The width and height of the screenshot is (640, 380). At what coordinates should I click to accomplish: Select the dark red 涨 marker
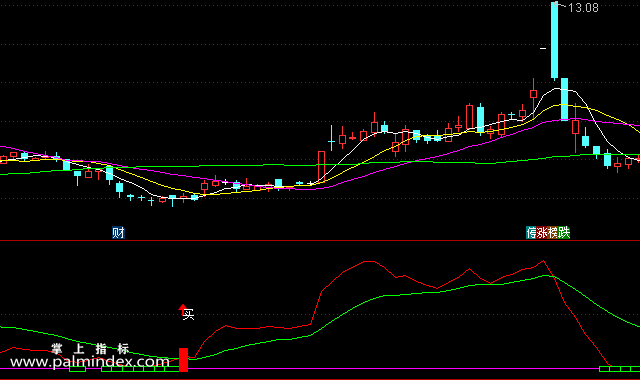coord(542,233)
